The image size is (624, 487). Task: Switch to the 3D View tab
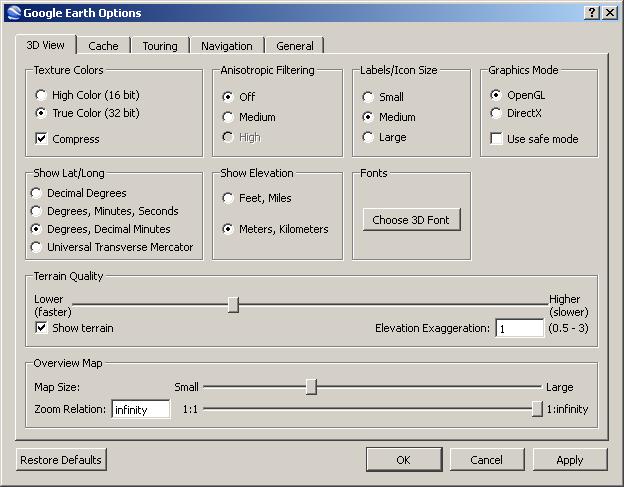click(45, 45)
